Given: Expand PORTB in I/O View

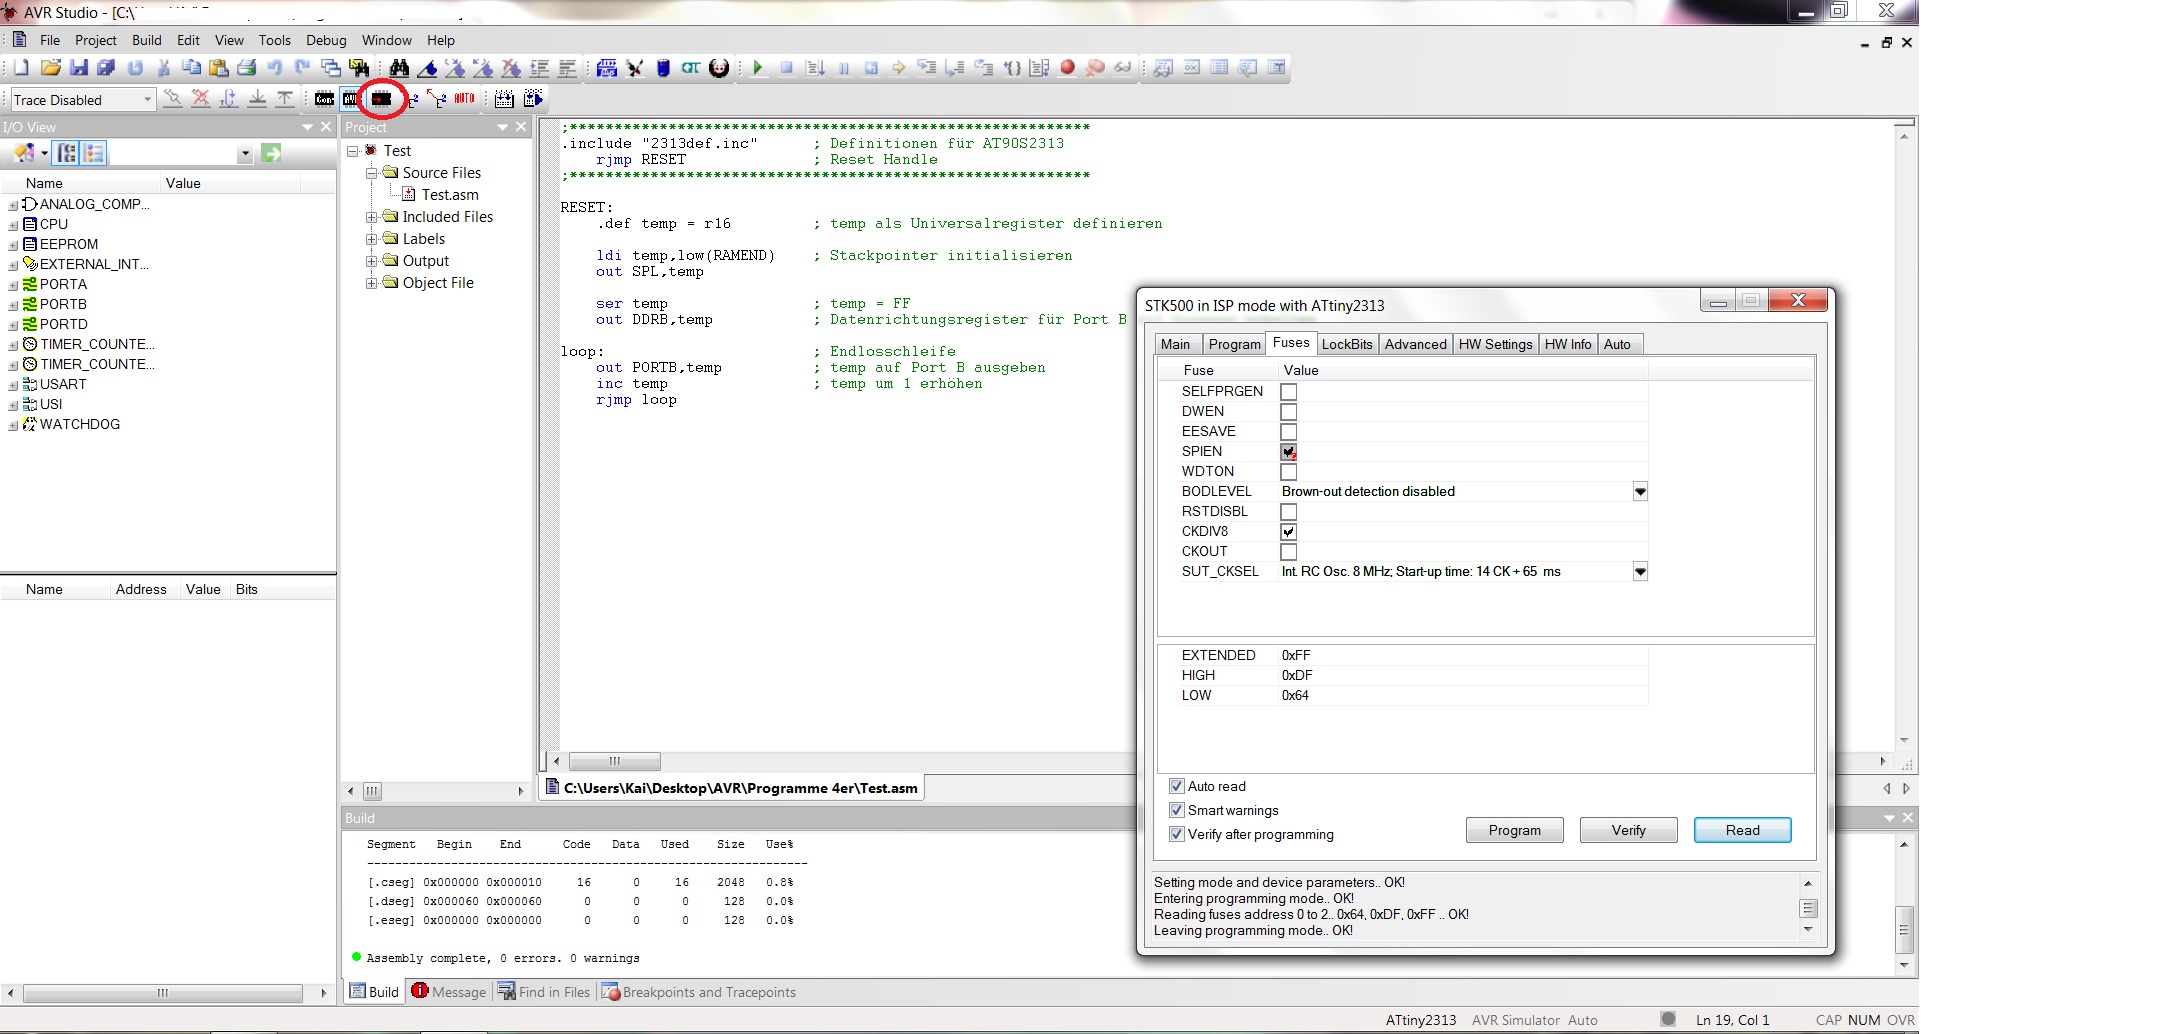Looking at the screenshot, I should pyautogui.click(x=14, y=305).
